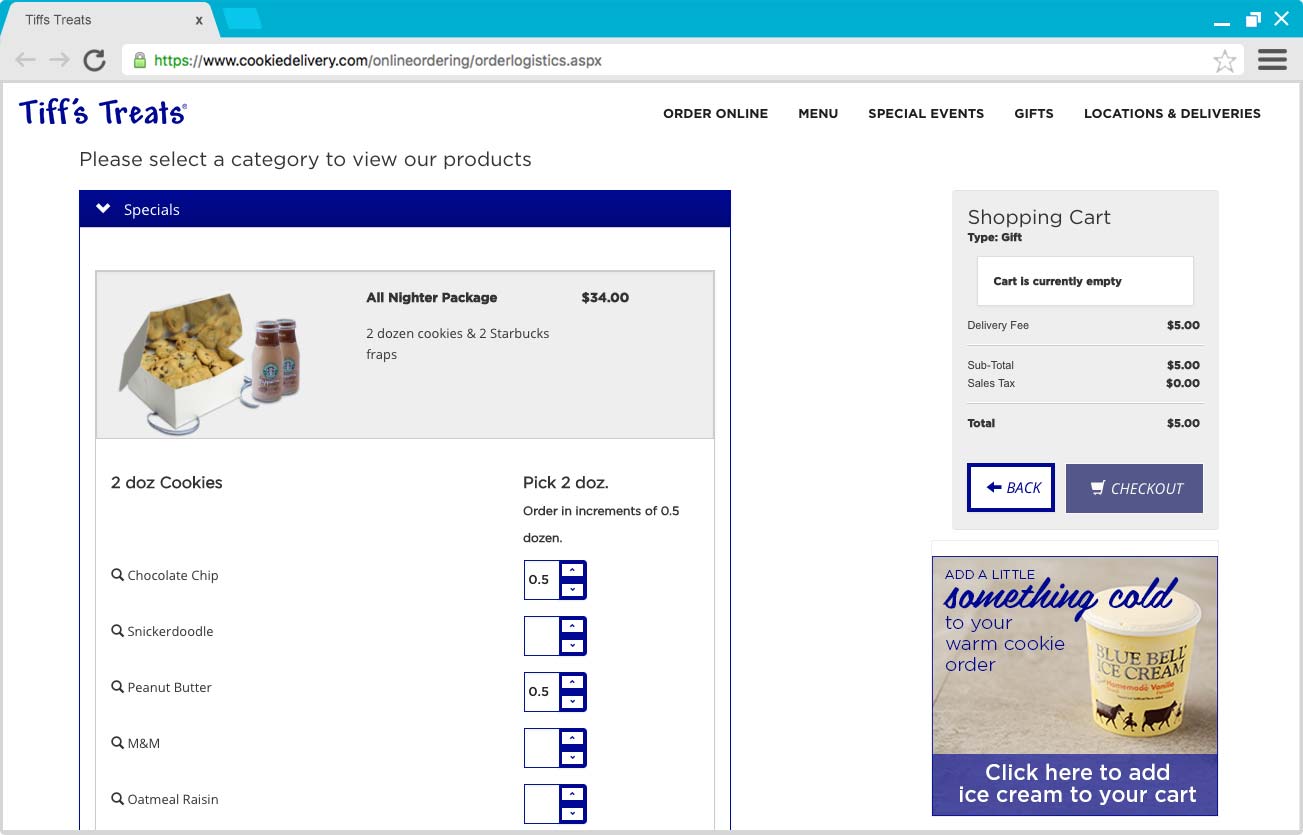Increase M&M quantity with up arrow

click(572, 738)
